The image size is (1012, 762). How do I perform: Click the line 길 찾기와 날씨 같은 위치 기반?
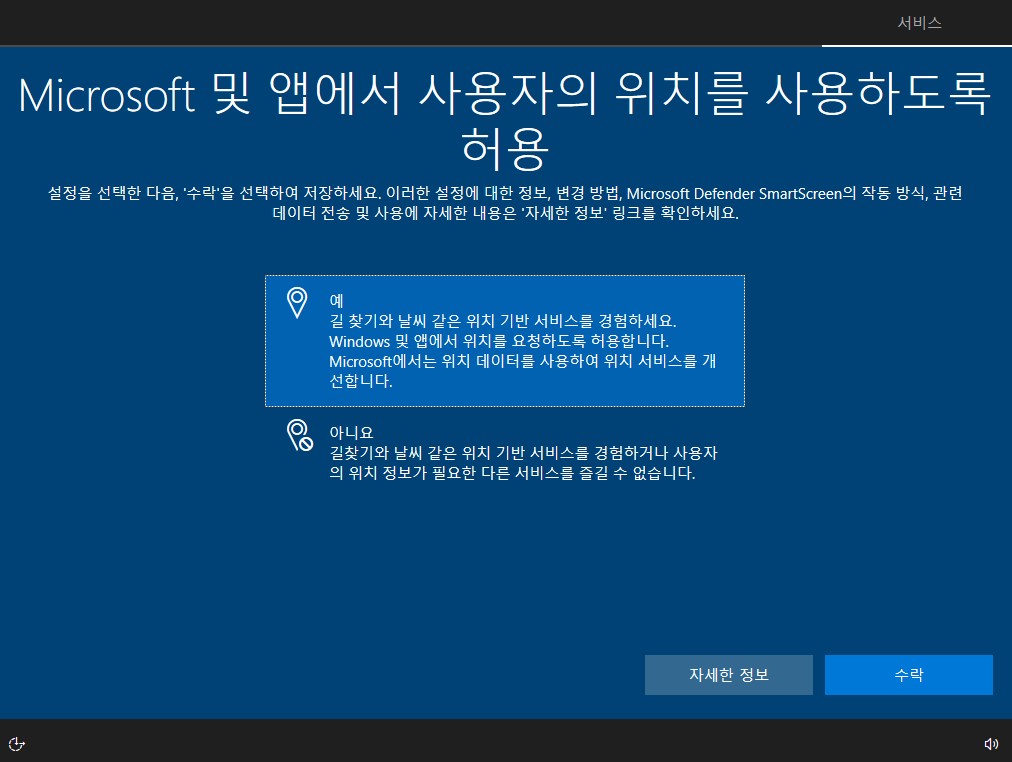point(503,321)
